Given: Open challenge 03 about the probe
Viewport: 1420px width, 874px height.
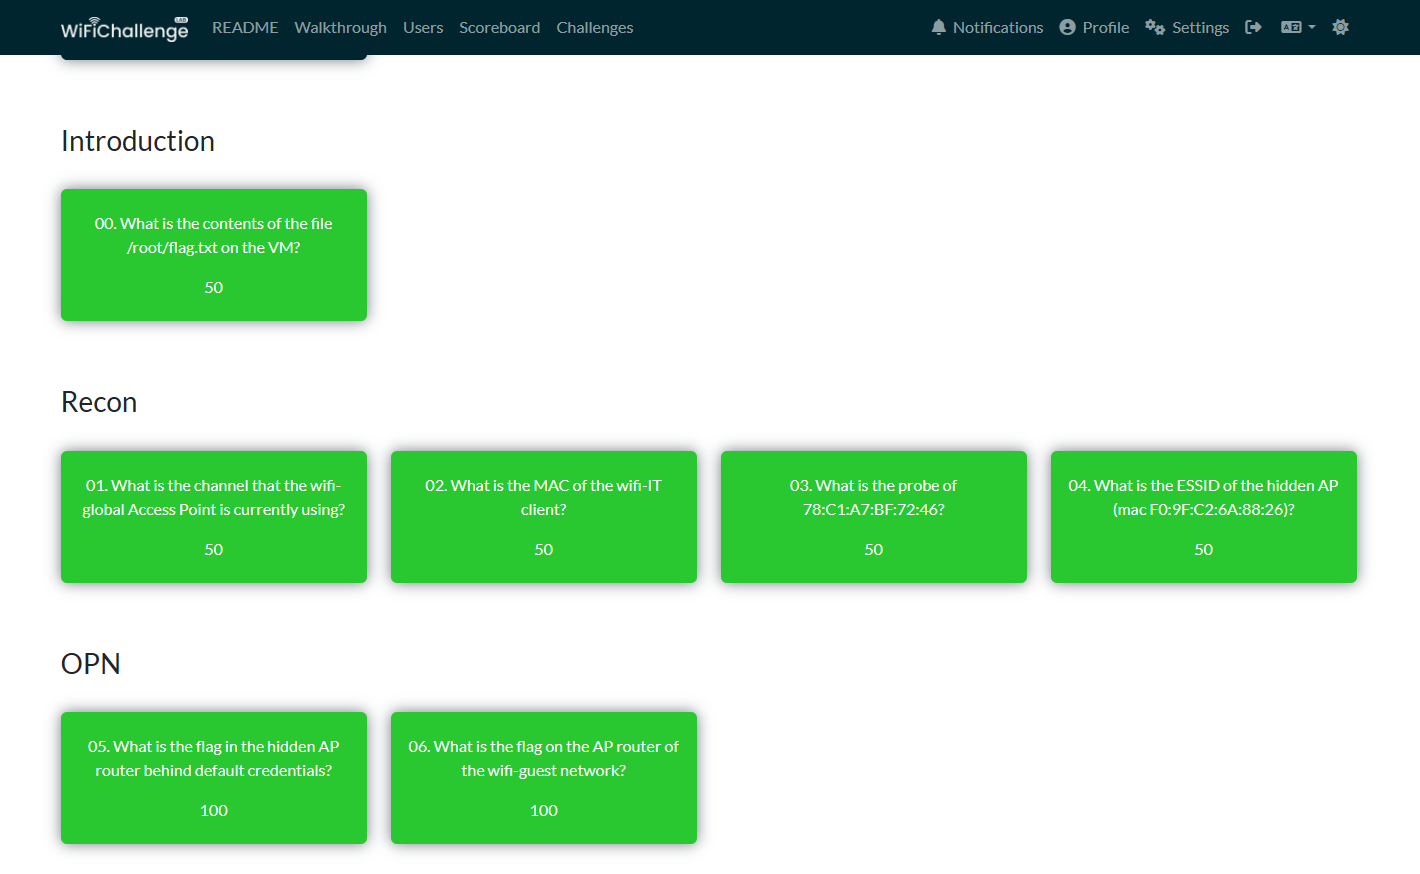Looking at the screenshot, I should click(874, 517).
